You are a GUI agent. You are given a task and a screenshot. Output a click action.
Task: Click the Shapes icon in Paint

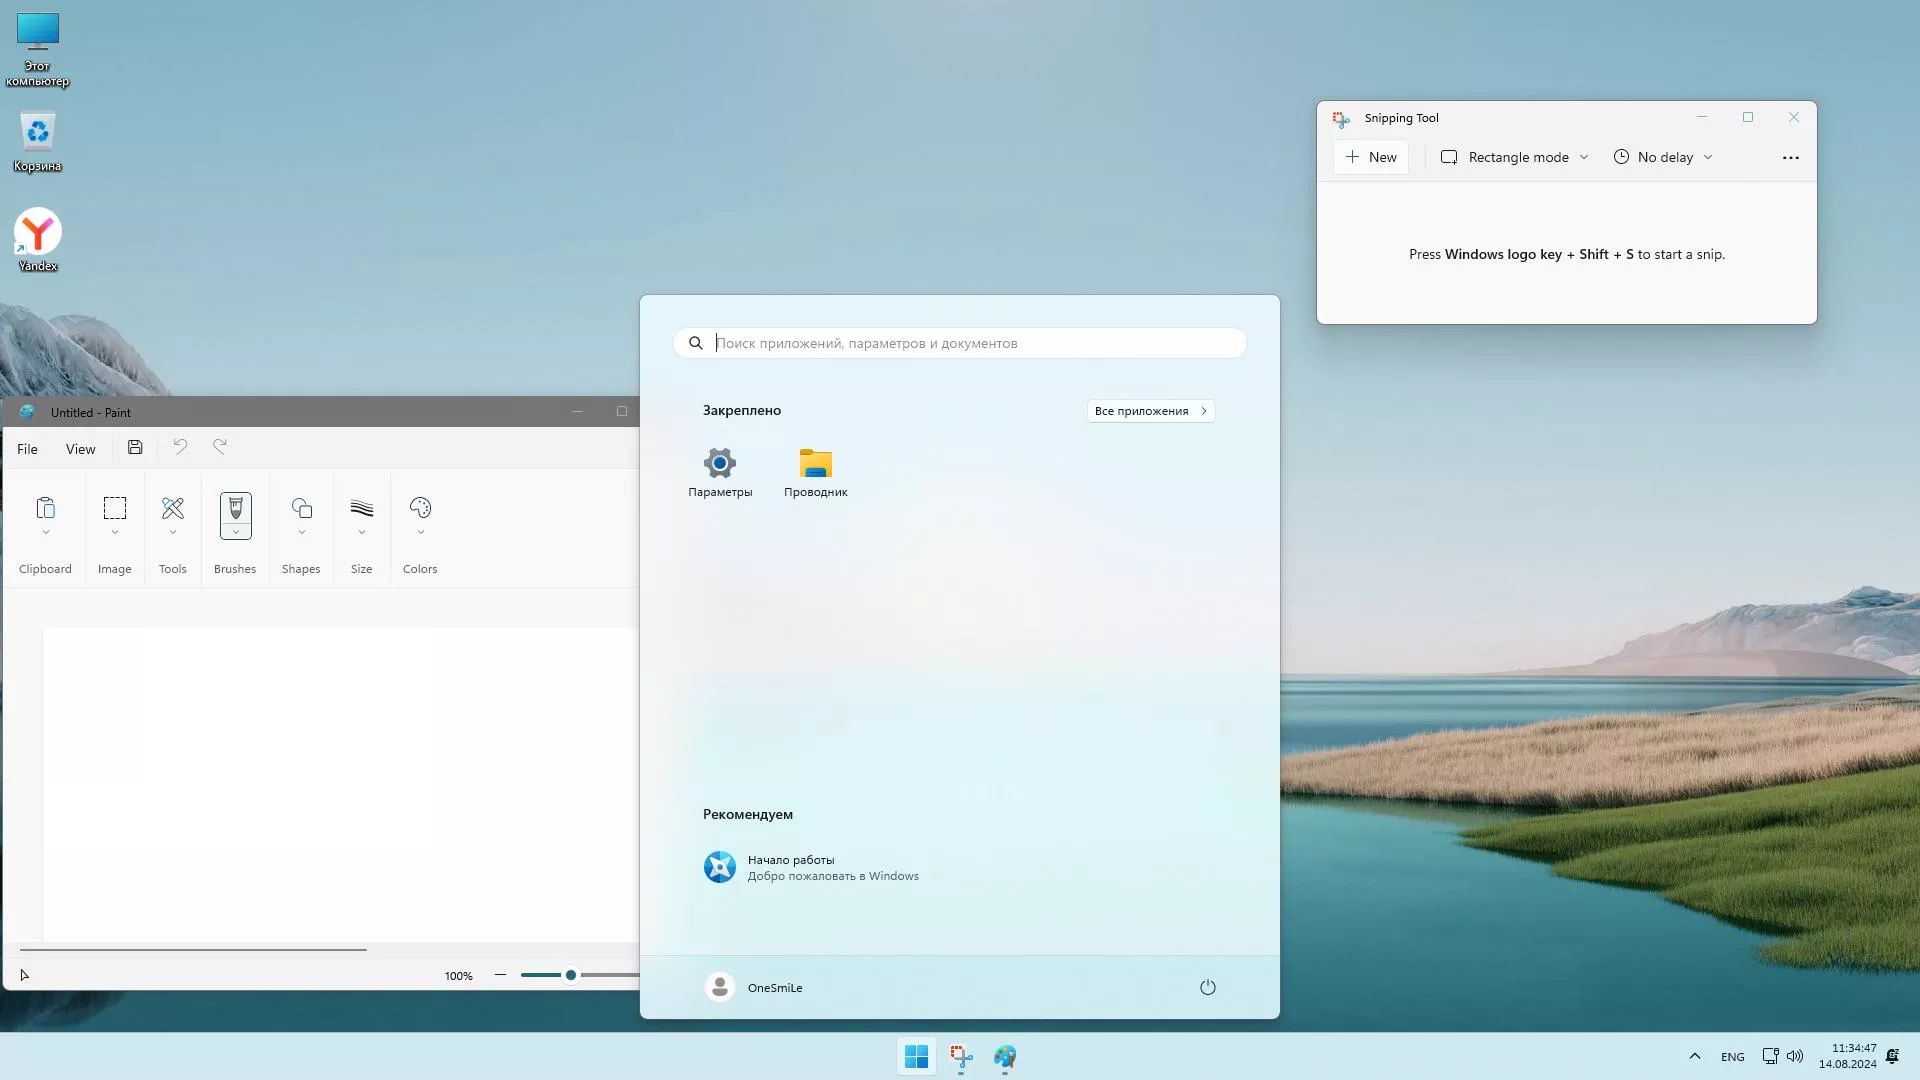click(301, 509)
